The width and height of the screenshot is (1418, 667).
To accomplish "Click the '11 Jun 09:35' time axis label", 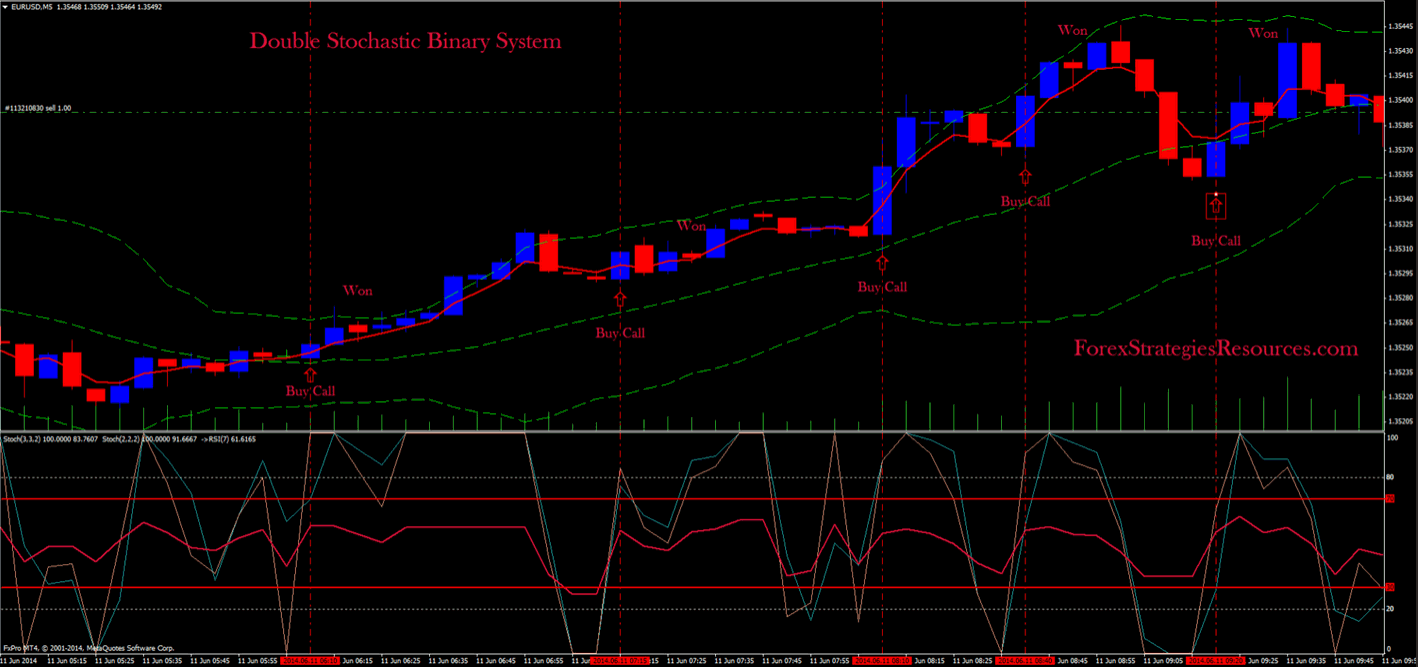I will (1306, 661).
